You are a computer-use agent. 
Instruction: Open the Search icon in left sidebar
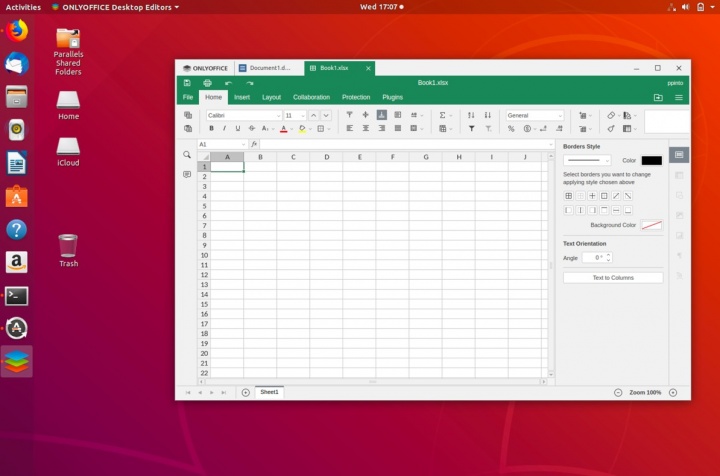click(187, 155)
